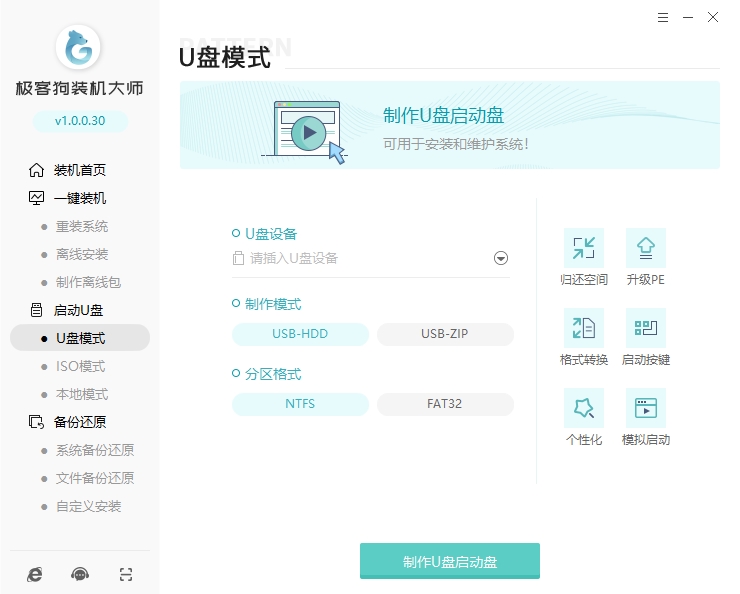Click the video illustration in the banner
The width and height of the screenshot is (740, 594).
[x=305, y=132]
